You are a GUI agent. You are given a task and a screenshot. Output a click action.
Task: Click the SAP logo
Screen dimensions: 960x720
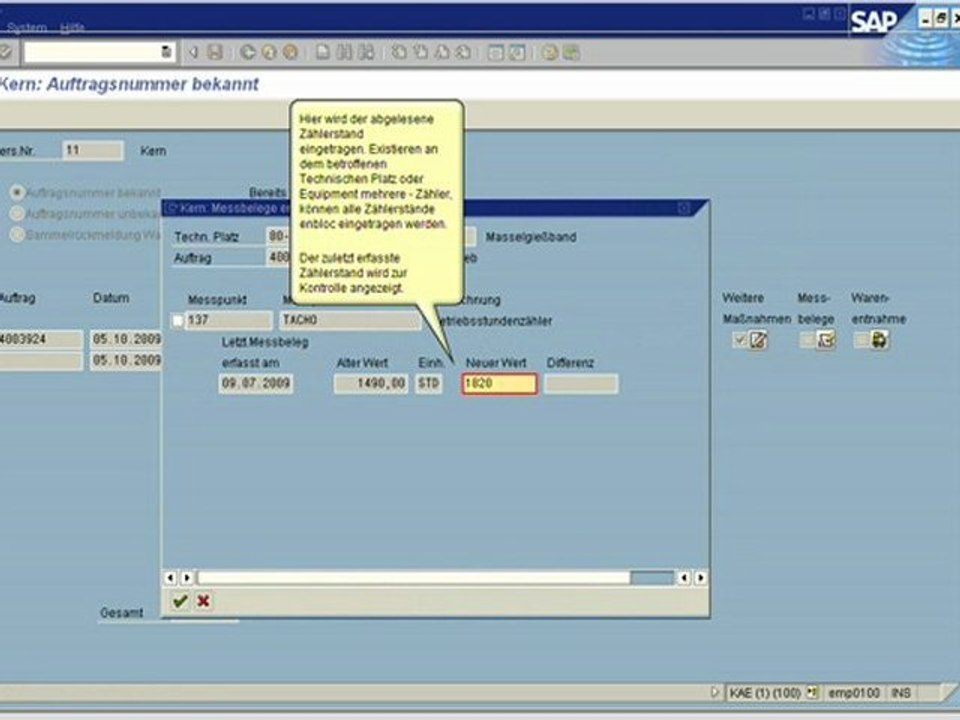873,22
